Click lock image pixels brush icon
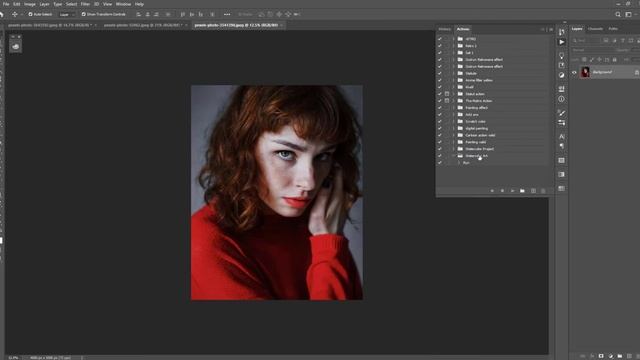This screenshot has height=360, width=640. pyautogui.click(x=592, y=60)
